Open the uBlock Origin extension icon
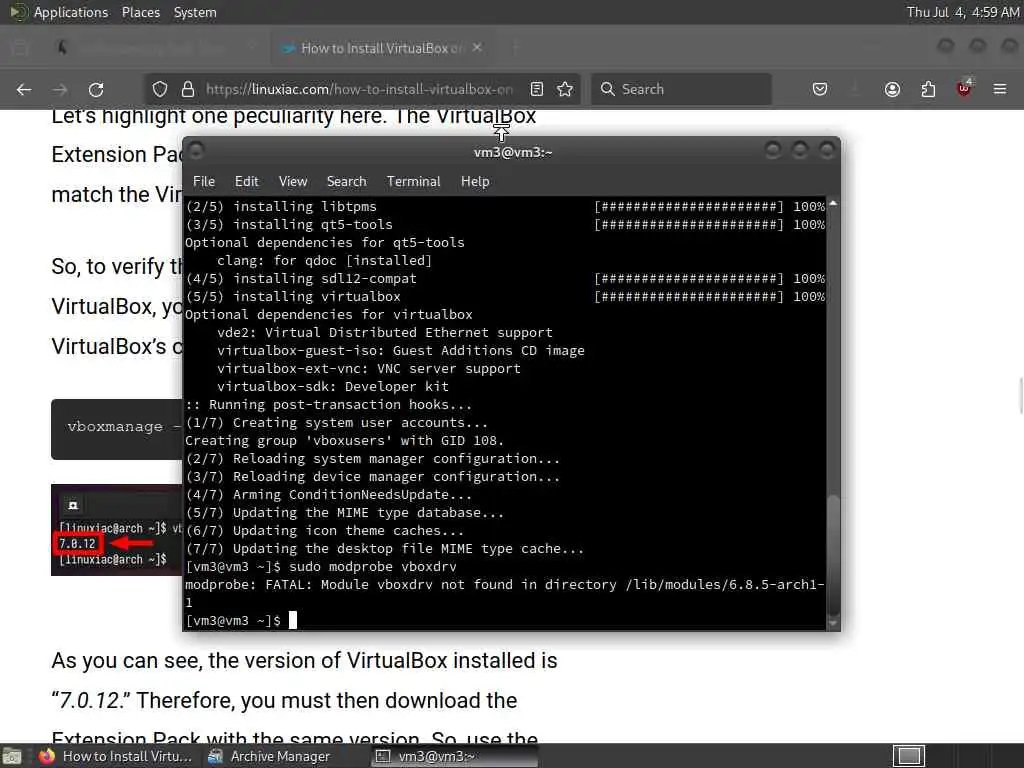 click(x=964, y=88)
